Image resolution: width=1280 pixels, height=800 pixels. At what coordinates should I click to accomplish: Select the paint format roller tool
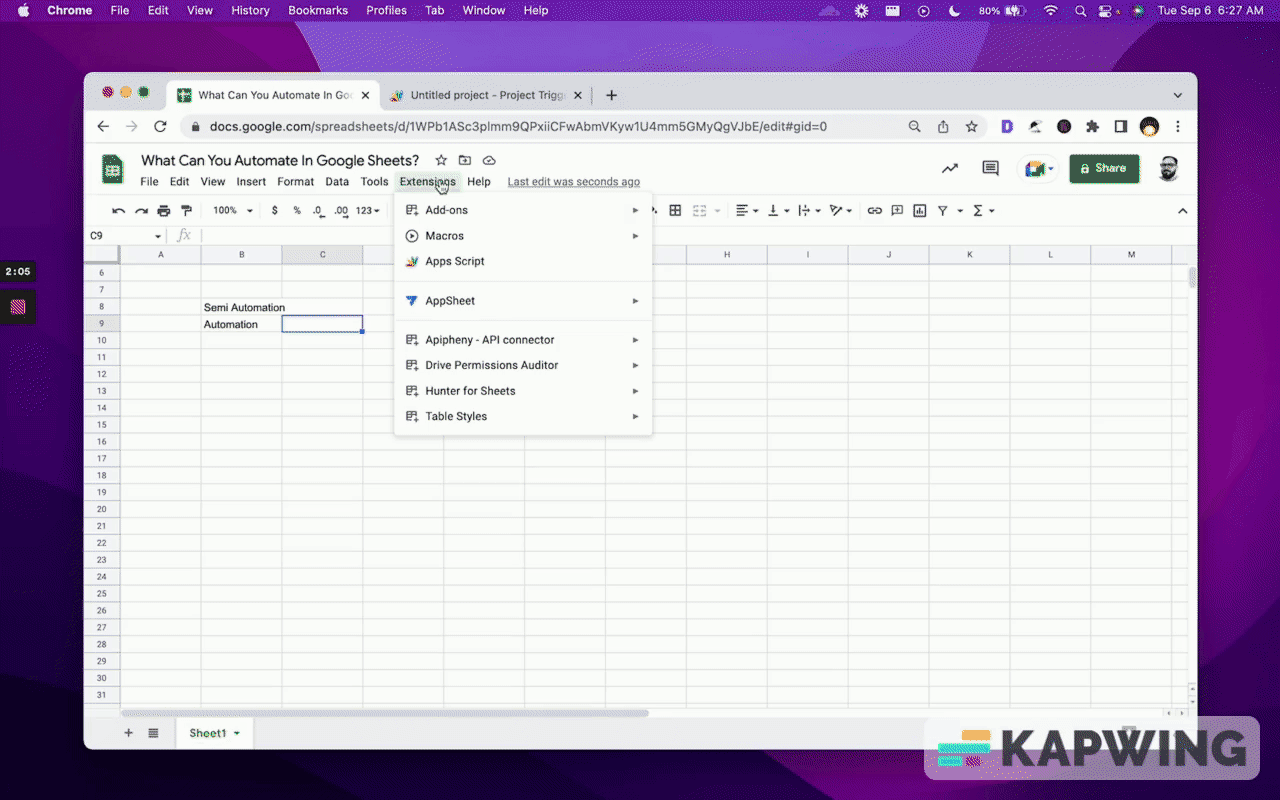(185, 211)
